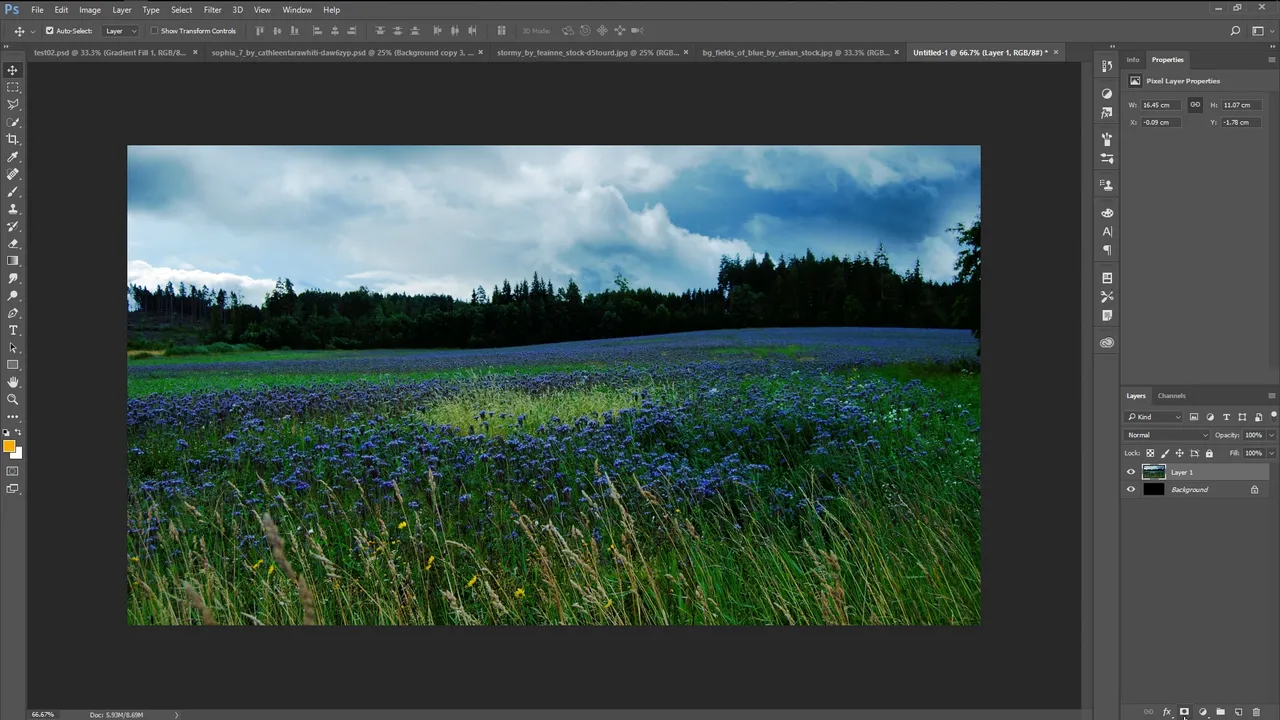Screen dimensions: 1280x720
Task: Select the Smudge tool
Action: tap(13, 278)
